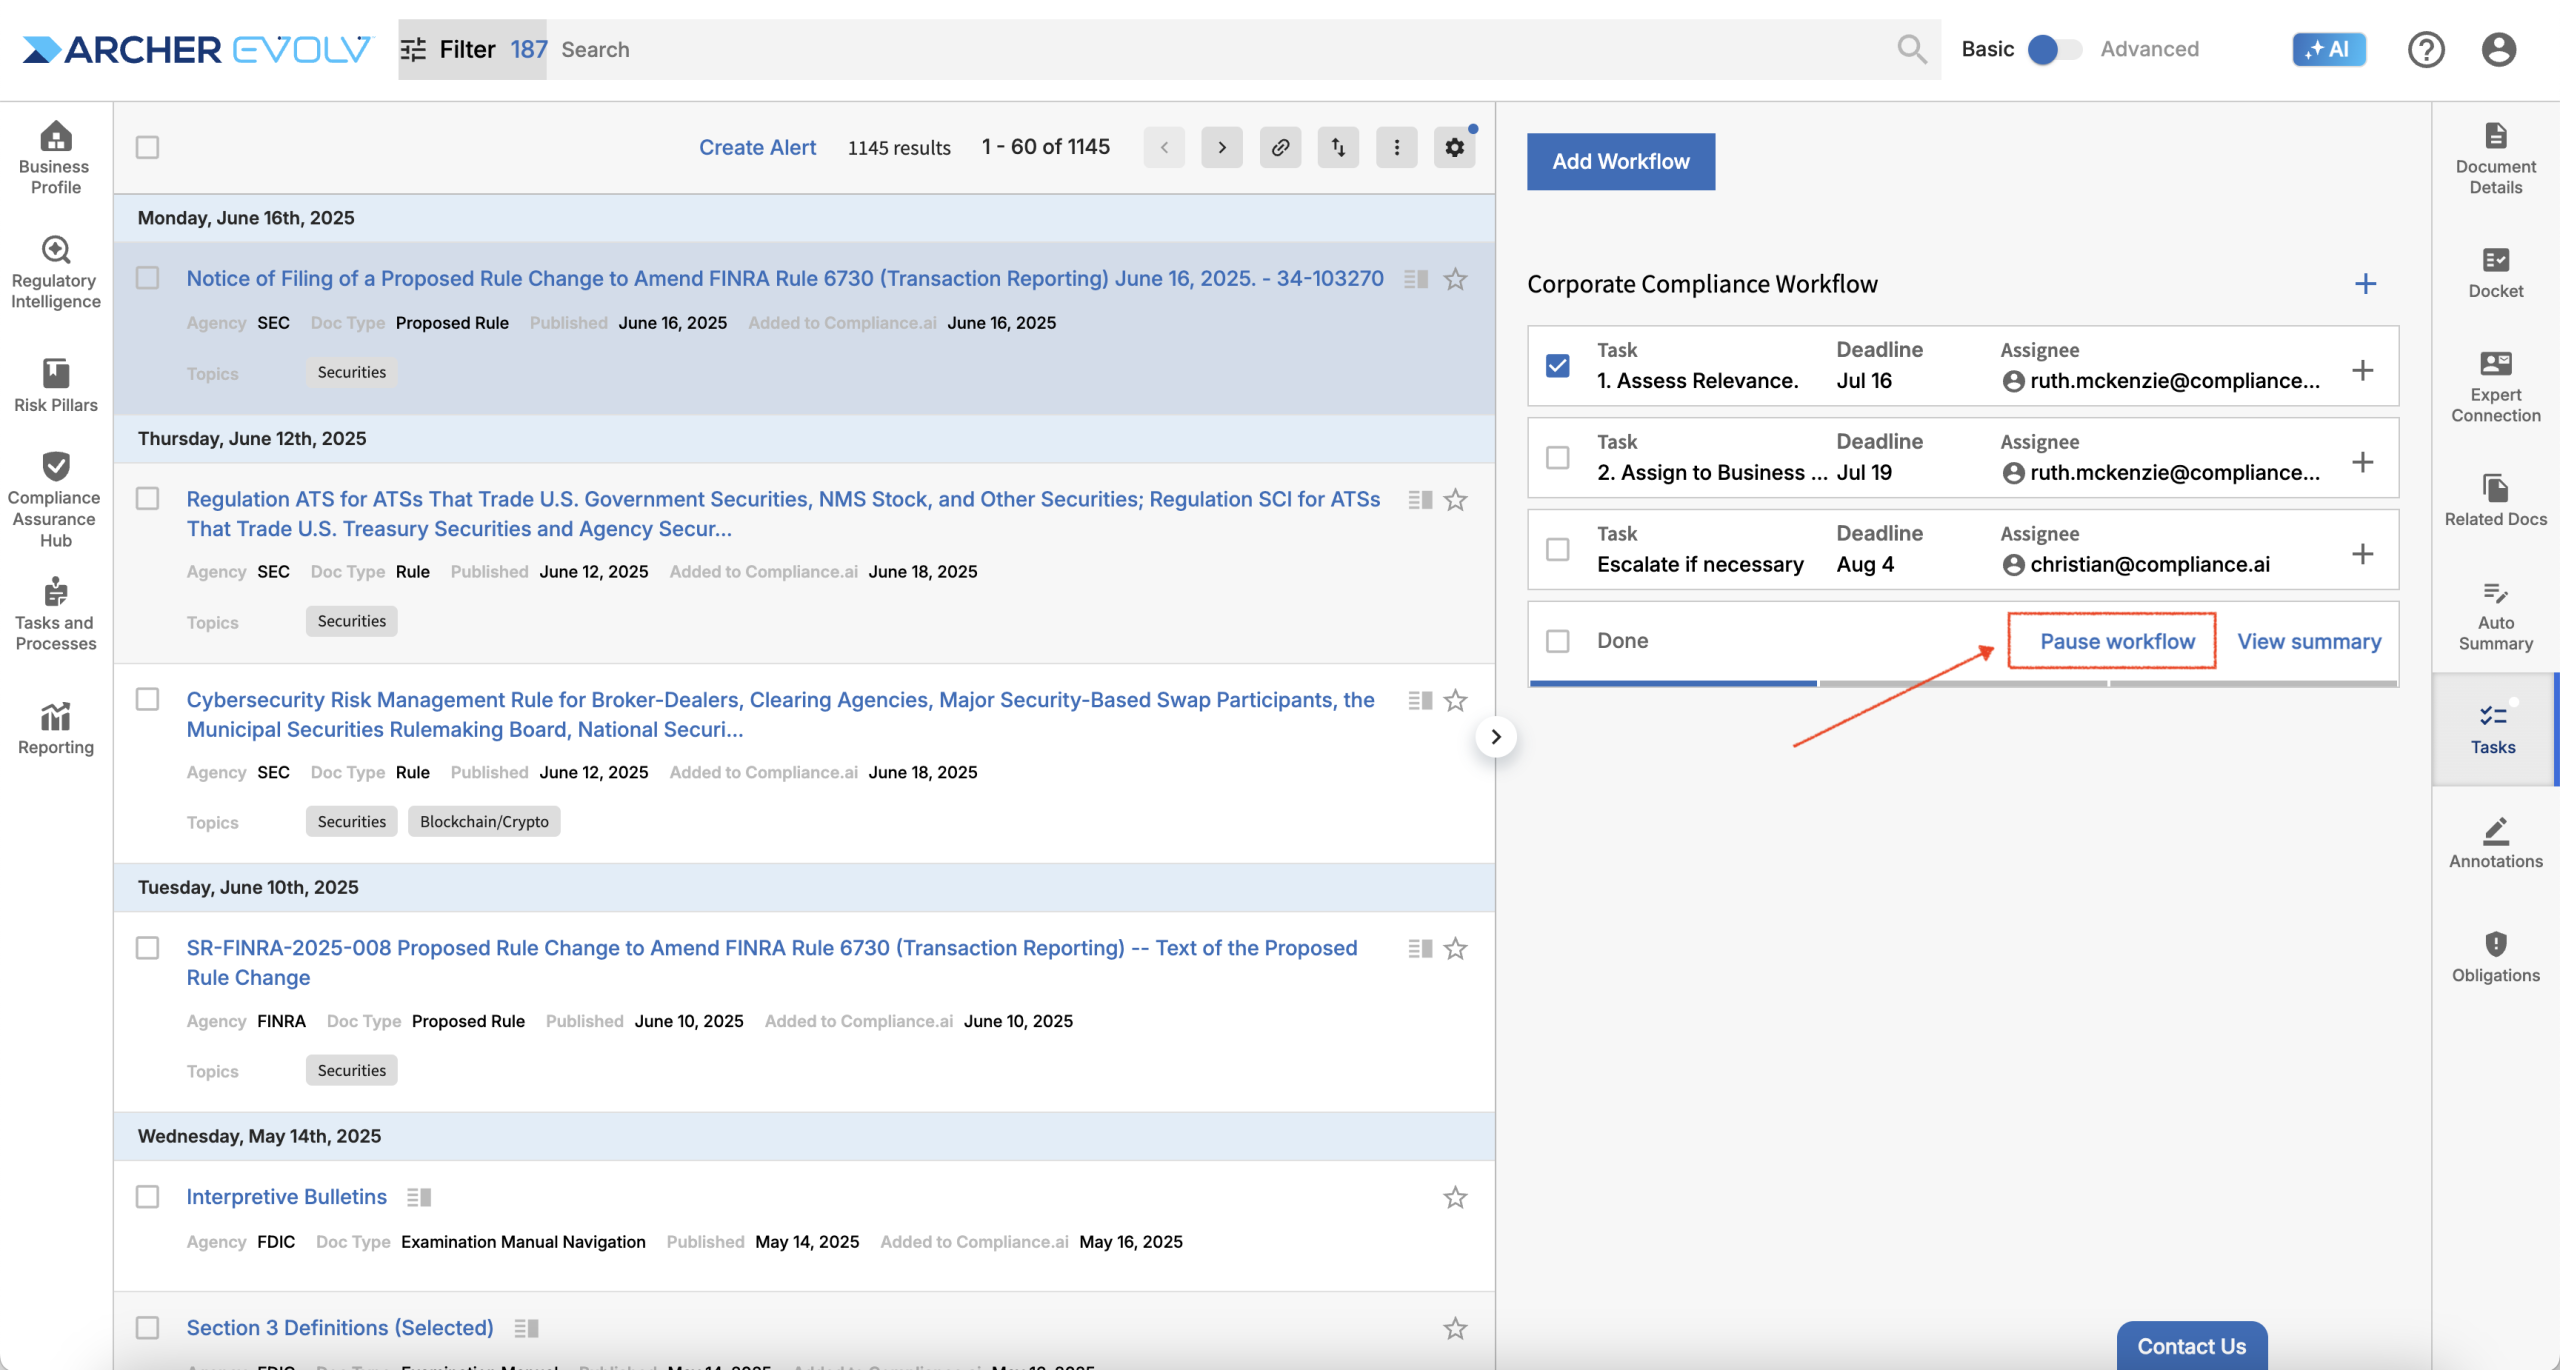Select the Notice of Filing document checkbox
2560x1370 pixels.
click(x=147, y=278)
